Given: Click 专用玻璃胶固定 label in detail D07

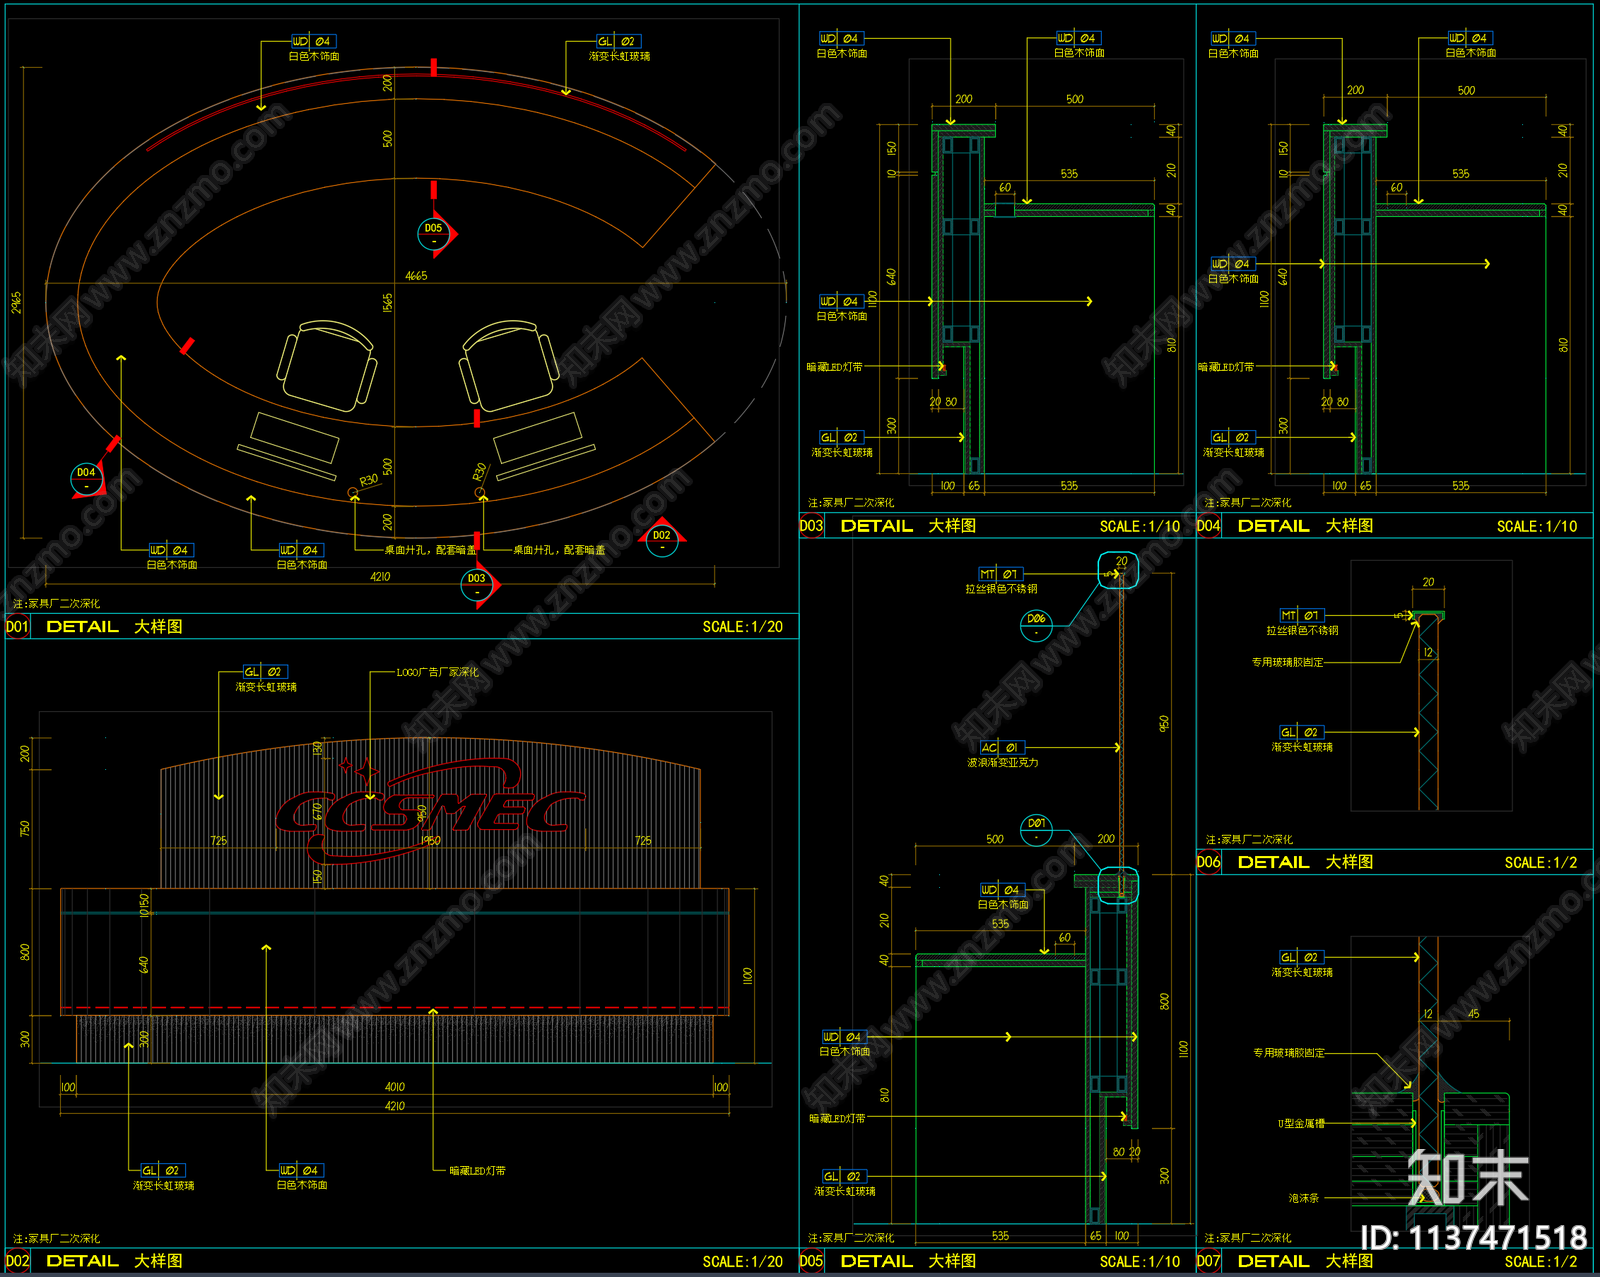Looking at the screenshot, I should (x=1289, y=1053).
